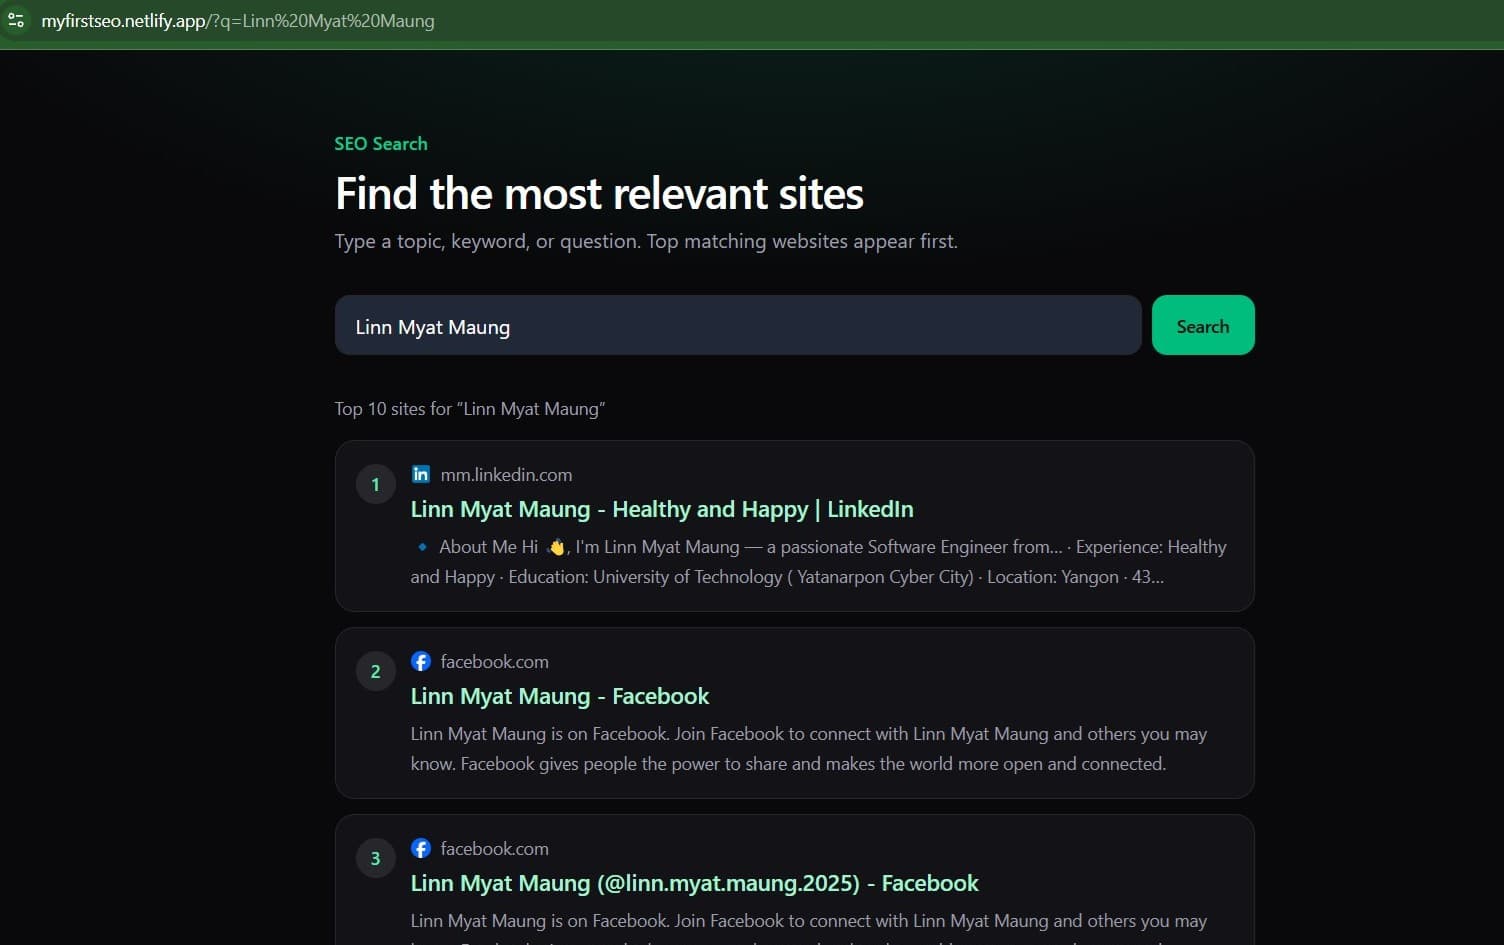
Task: Click the Facebook favicon in result 2
Action: 421,661
